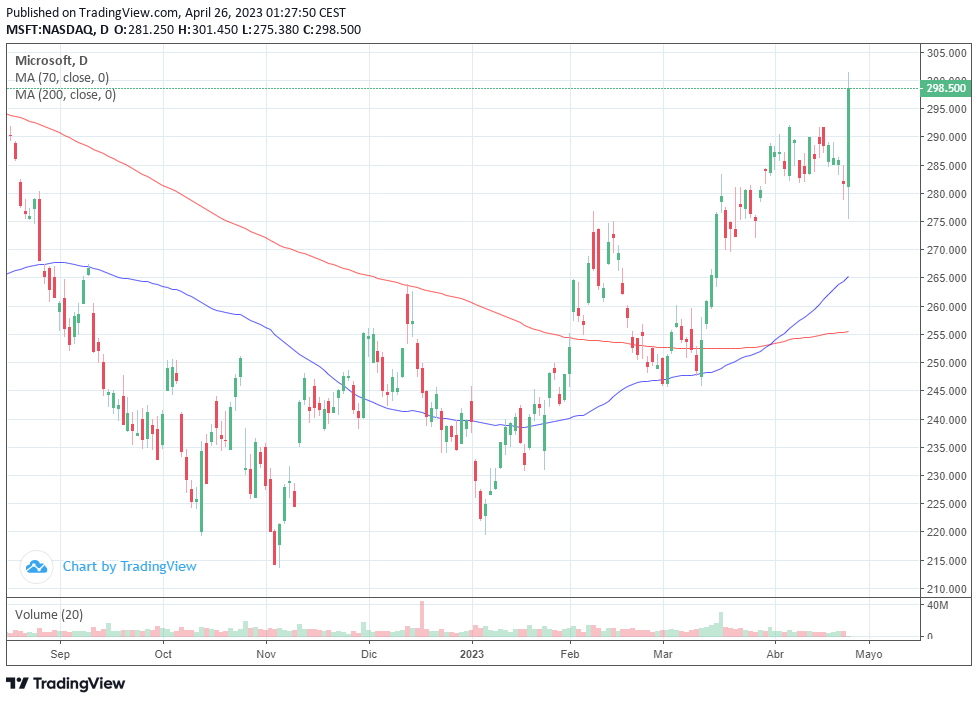Image resolution: width=978 pixels, height=702 pixels.
Task: Click the TradingView cloud logo icon
Action: pyautogui.click(x=36, y=567)
